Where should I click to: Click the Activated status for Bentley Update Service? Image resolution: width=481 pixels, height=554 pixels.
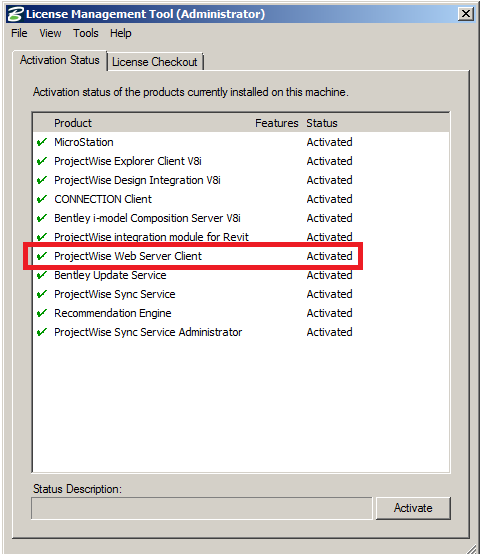[x=329, y=275]
